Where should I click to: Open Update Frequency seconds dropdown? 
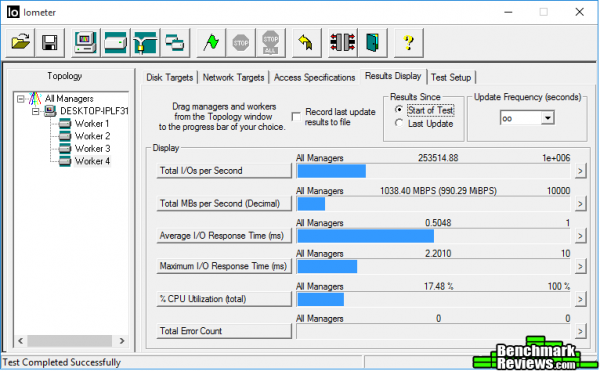click(548, 118)
